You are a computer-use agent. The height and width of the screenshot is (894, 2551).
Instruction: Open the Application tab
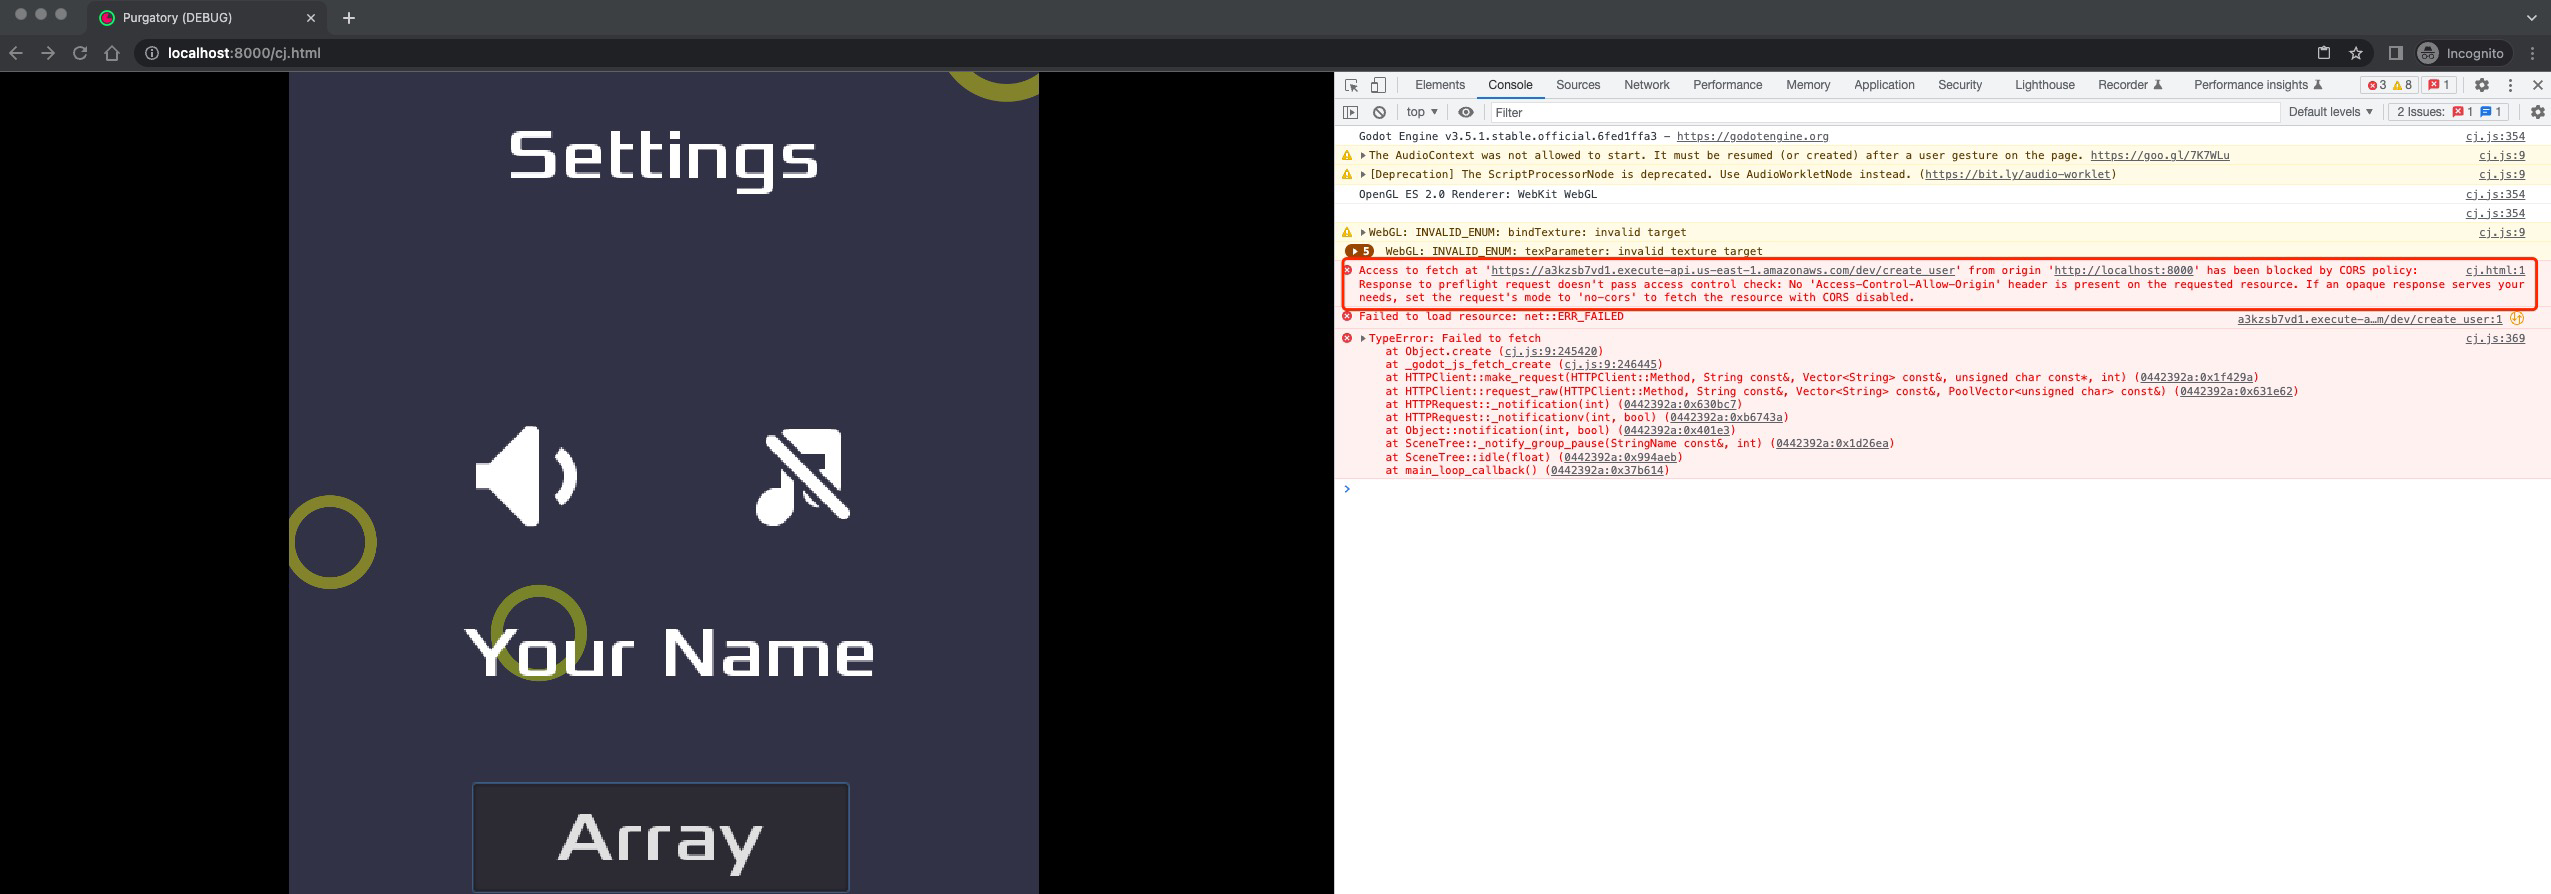point(1884,85)
